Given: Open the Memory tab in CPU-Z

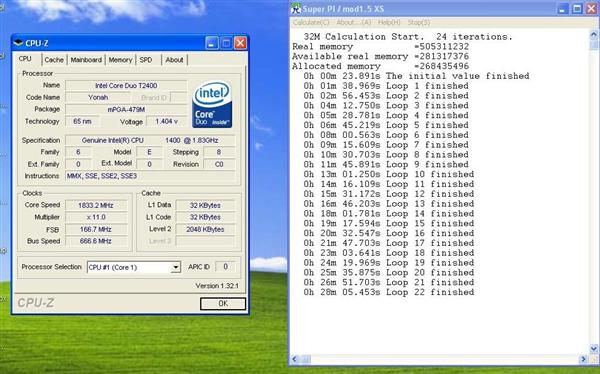Looking at the screenshot, I should pyautogui.click(x=120, y=60).
